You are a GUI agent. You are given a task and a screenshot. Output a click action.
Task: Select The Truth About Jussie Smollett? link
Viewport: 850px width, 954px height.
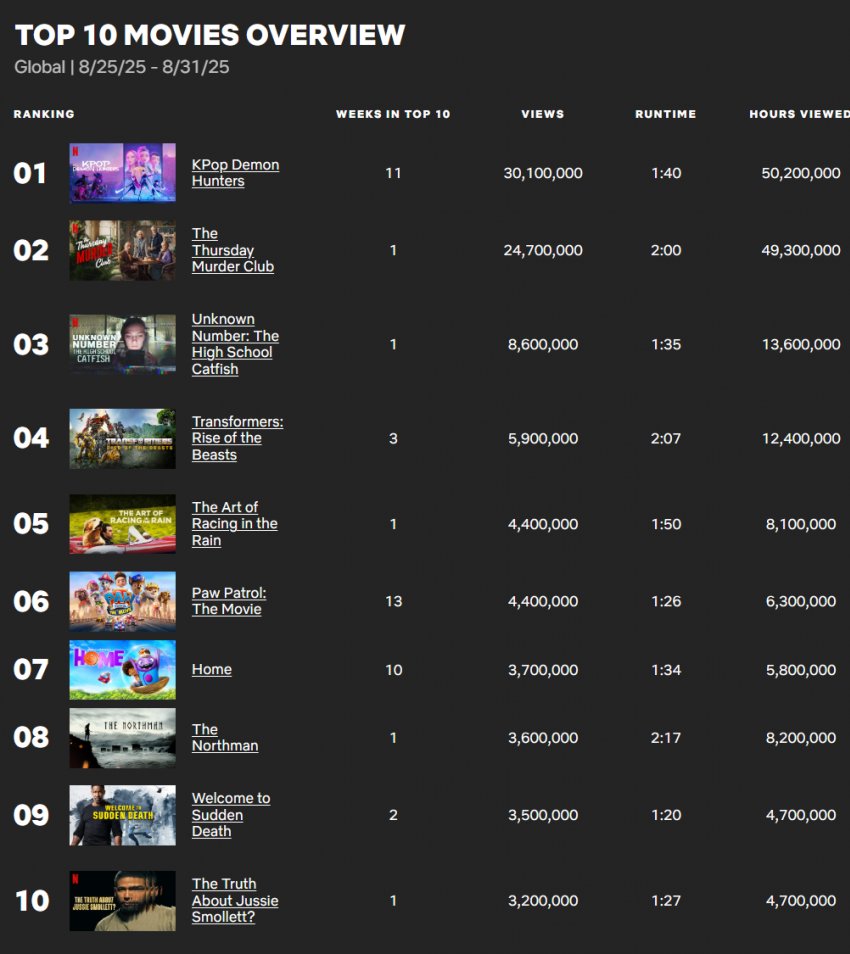click(234, 900)
